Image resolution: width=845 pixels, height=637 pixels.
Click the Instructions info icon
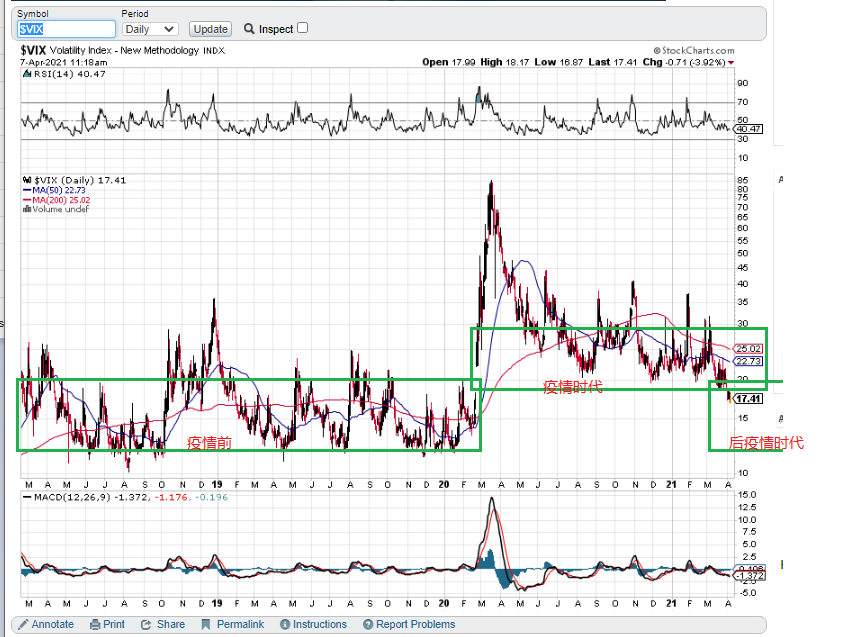(284, 624)
